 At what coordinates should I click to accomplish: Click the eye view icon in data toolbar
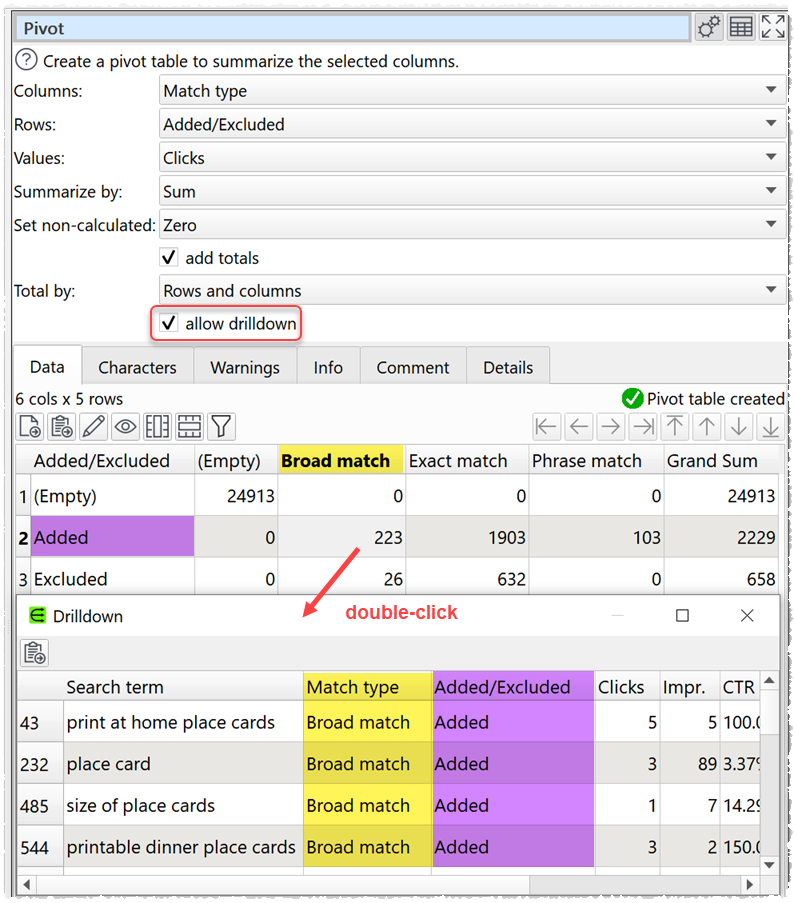tap(125, 428)
